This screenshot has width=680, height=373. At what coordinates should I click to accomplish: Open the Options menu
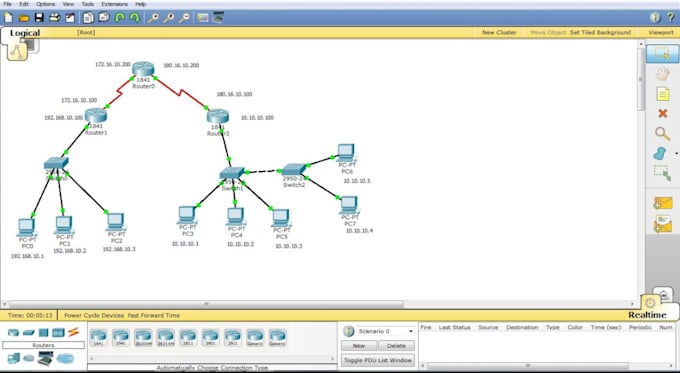[x=46, y=4]
